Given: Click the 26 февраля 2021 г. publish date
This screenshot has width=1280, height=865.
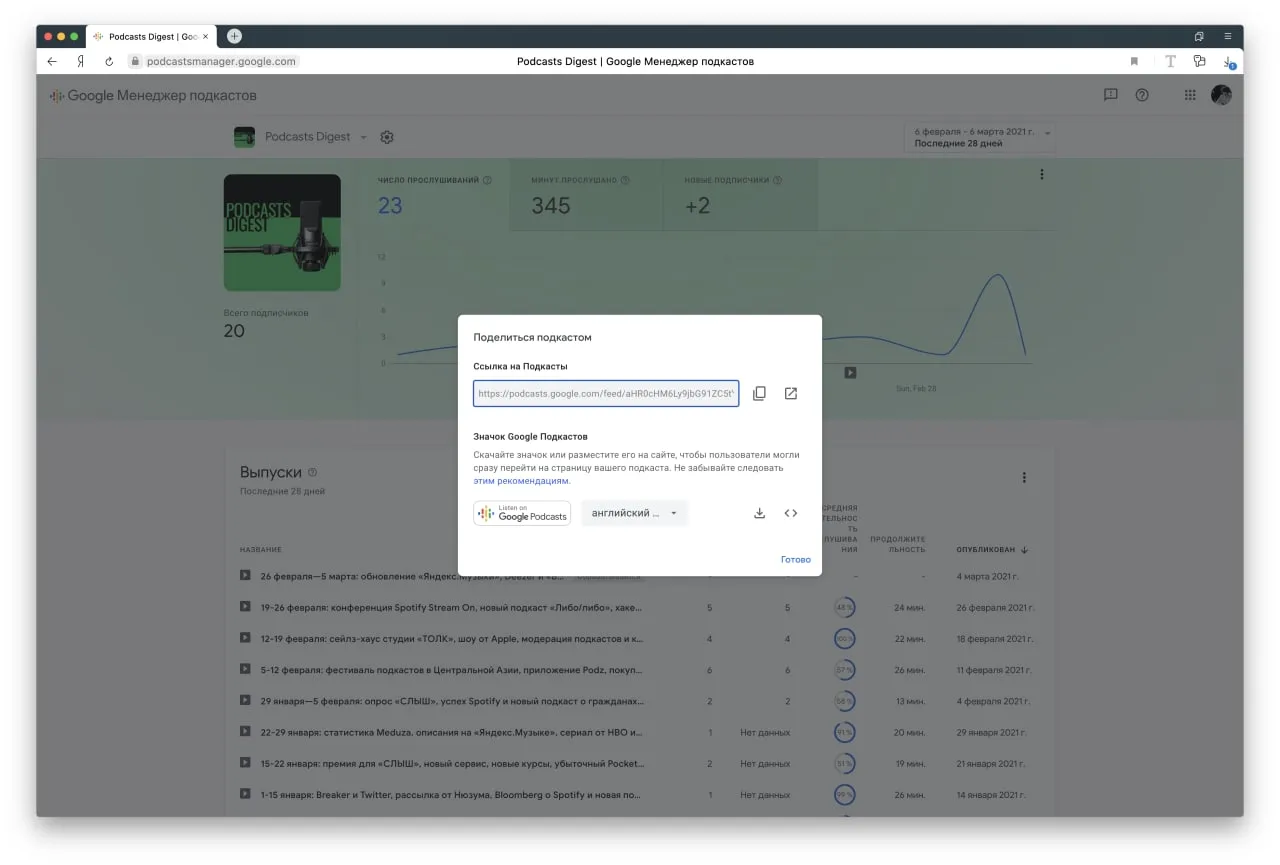Looking at the screenshot, I should (x=995, y=608).
